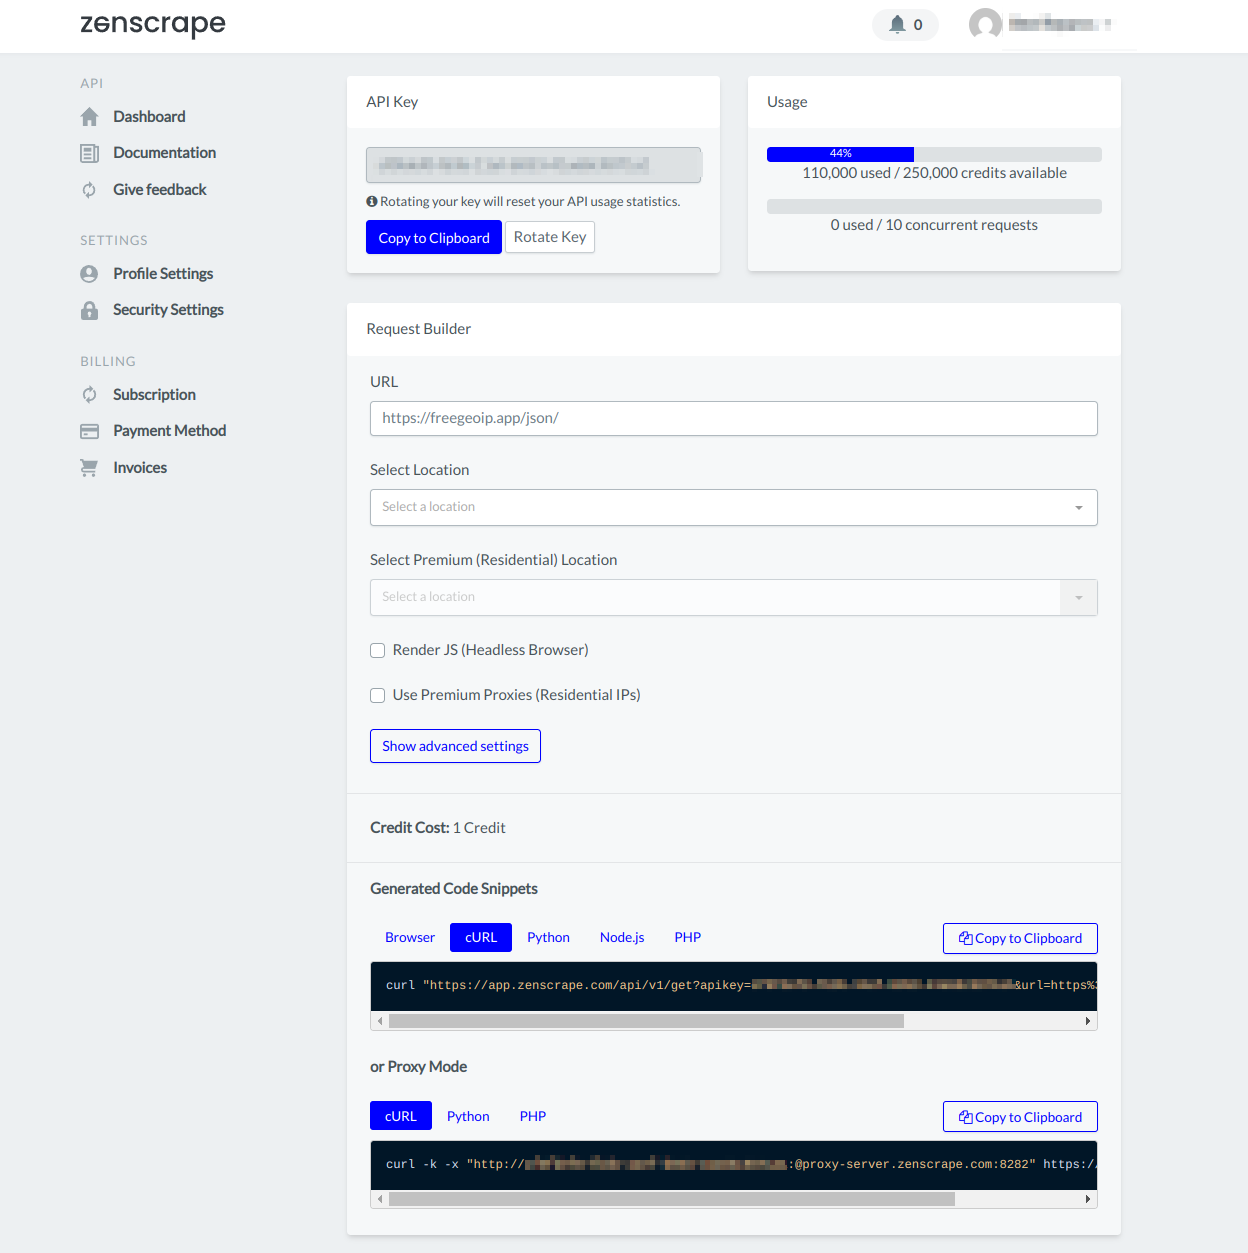Click the blurred API key field
Image resolution: width=1248 pixels, height=1253 pixels.
click(x=534, y=165)
